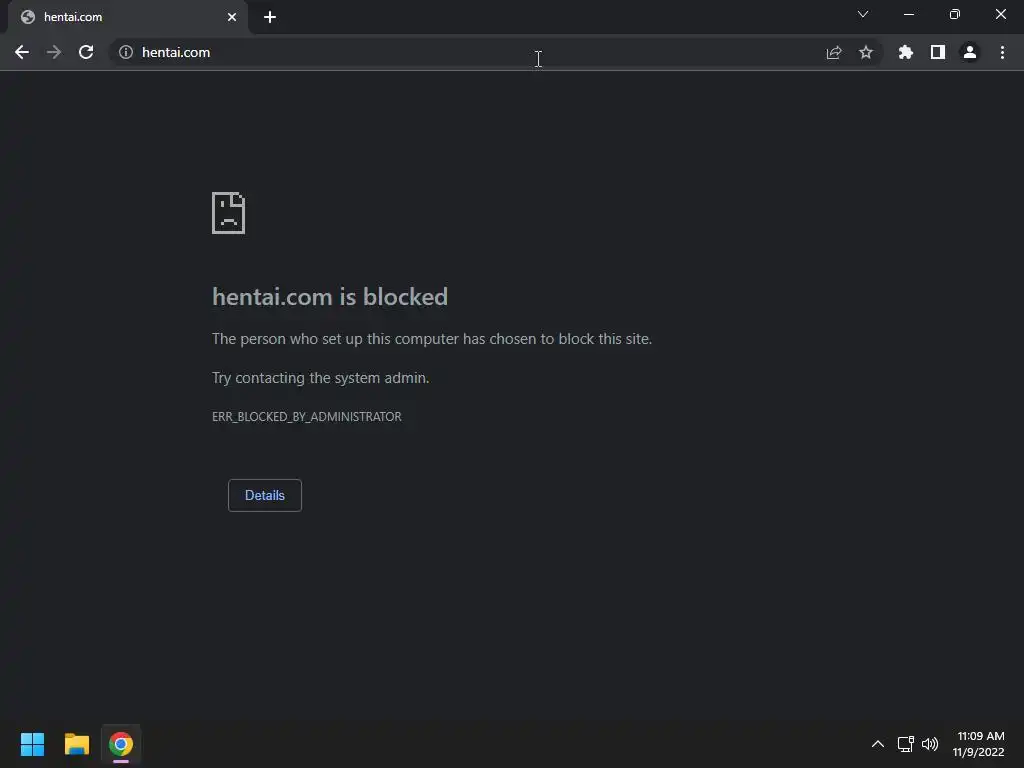
Task: Open the volume control in tray
Action: (x=929, y=744)
